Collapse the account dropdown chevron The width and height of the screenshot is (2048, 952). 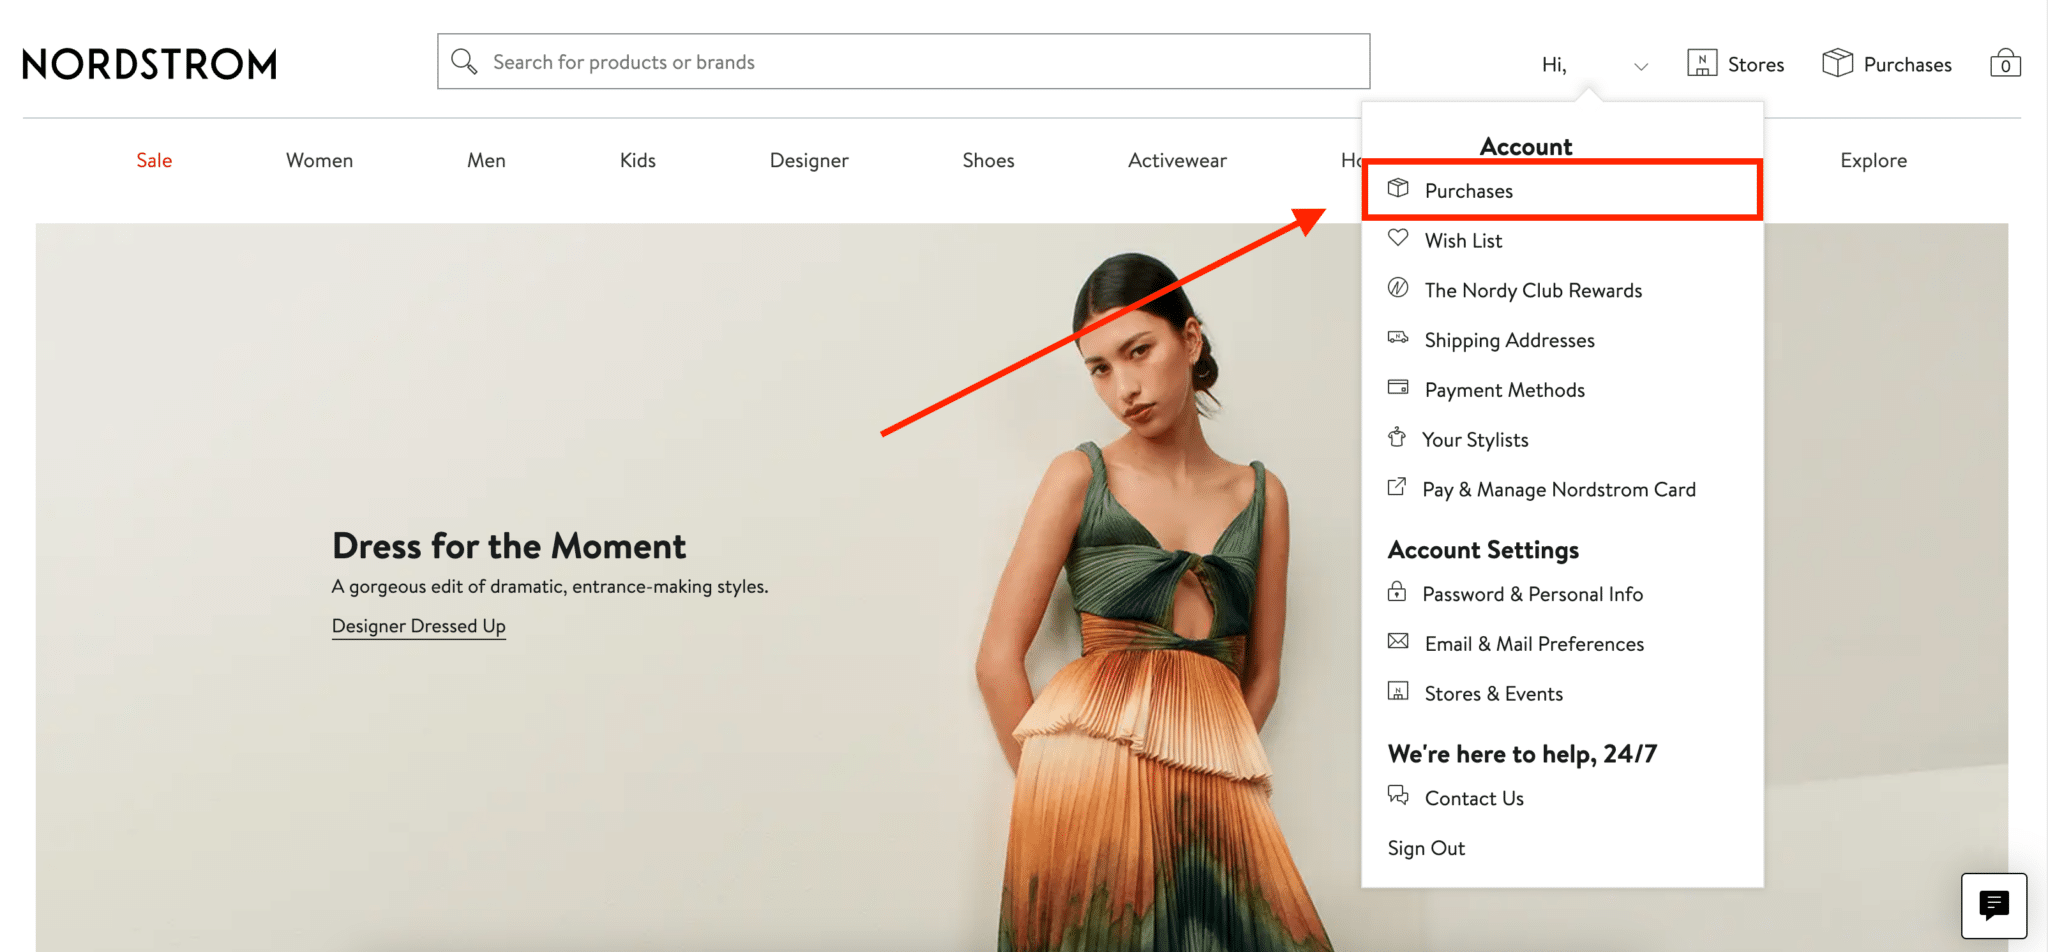coord(1641,66)
